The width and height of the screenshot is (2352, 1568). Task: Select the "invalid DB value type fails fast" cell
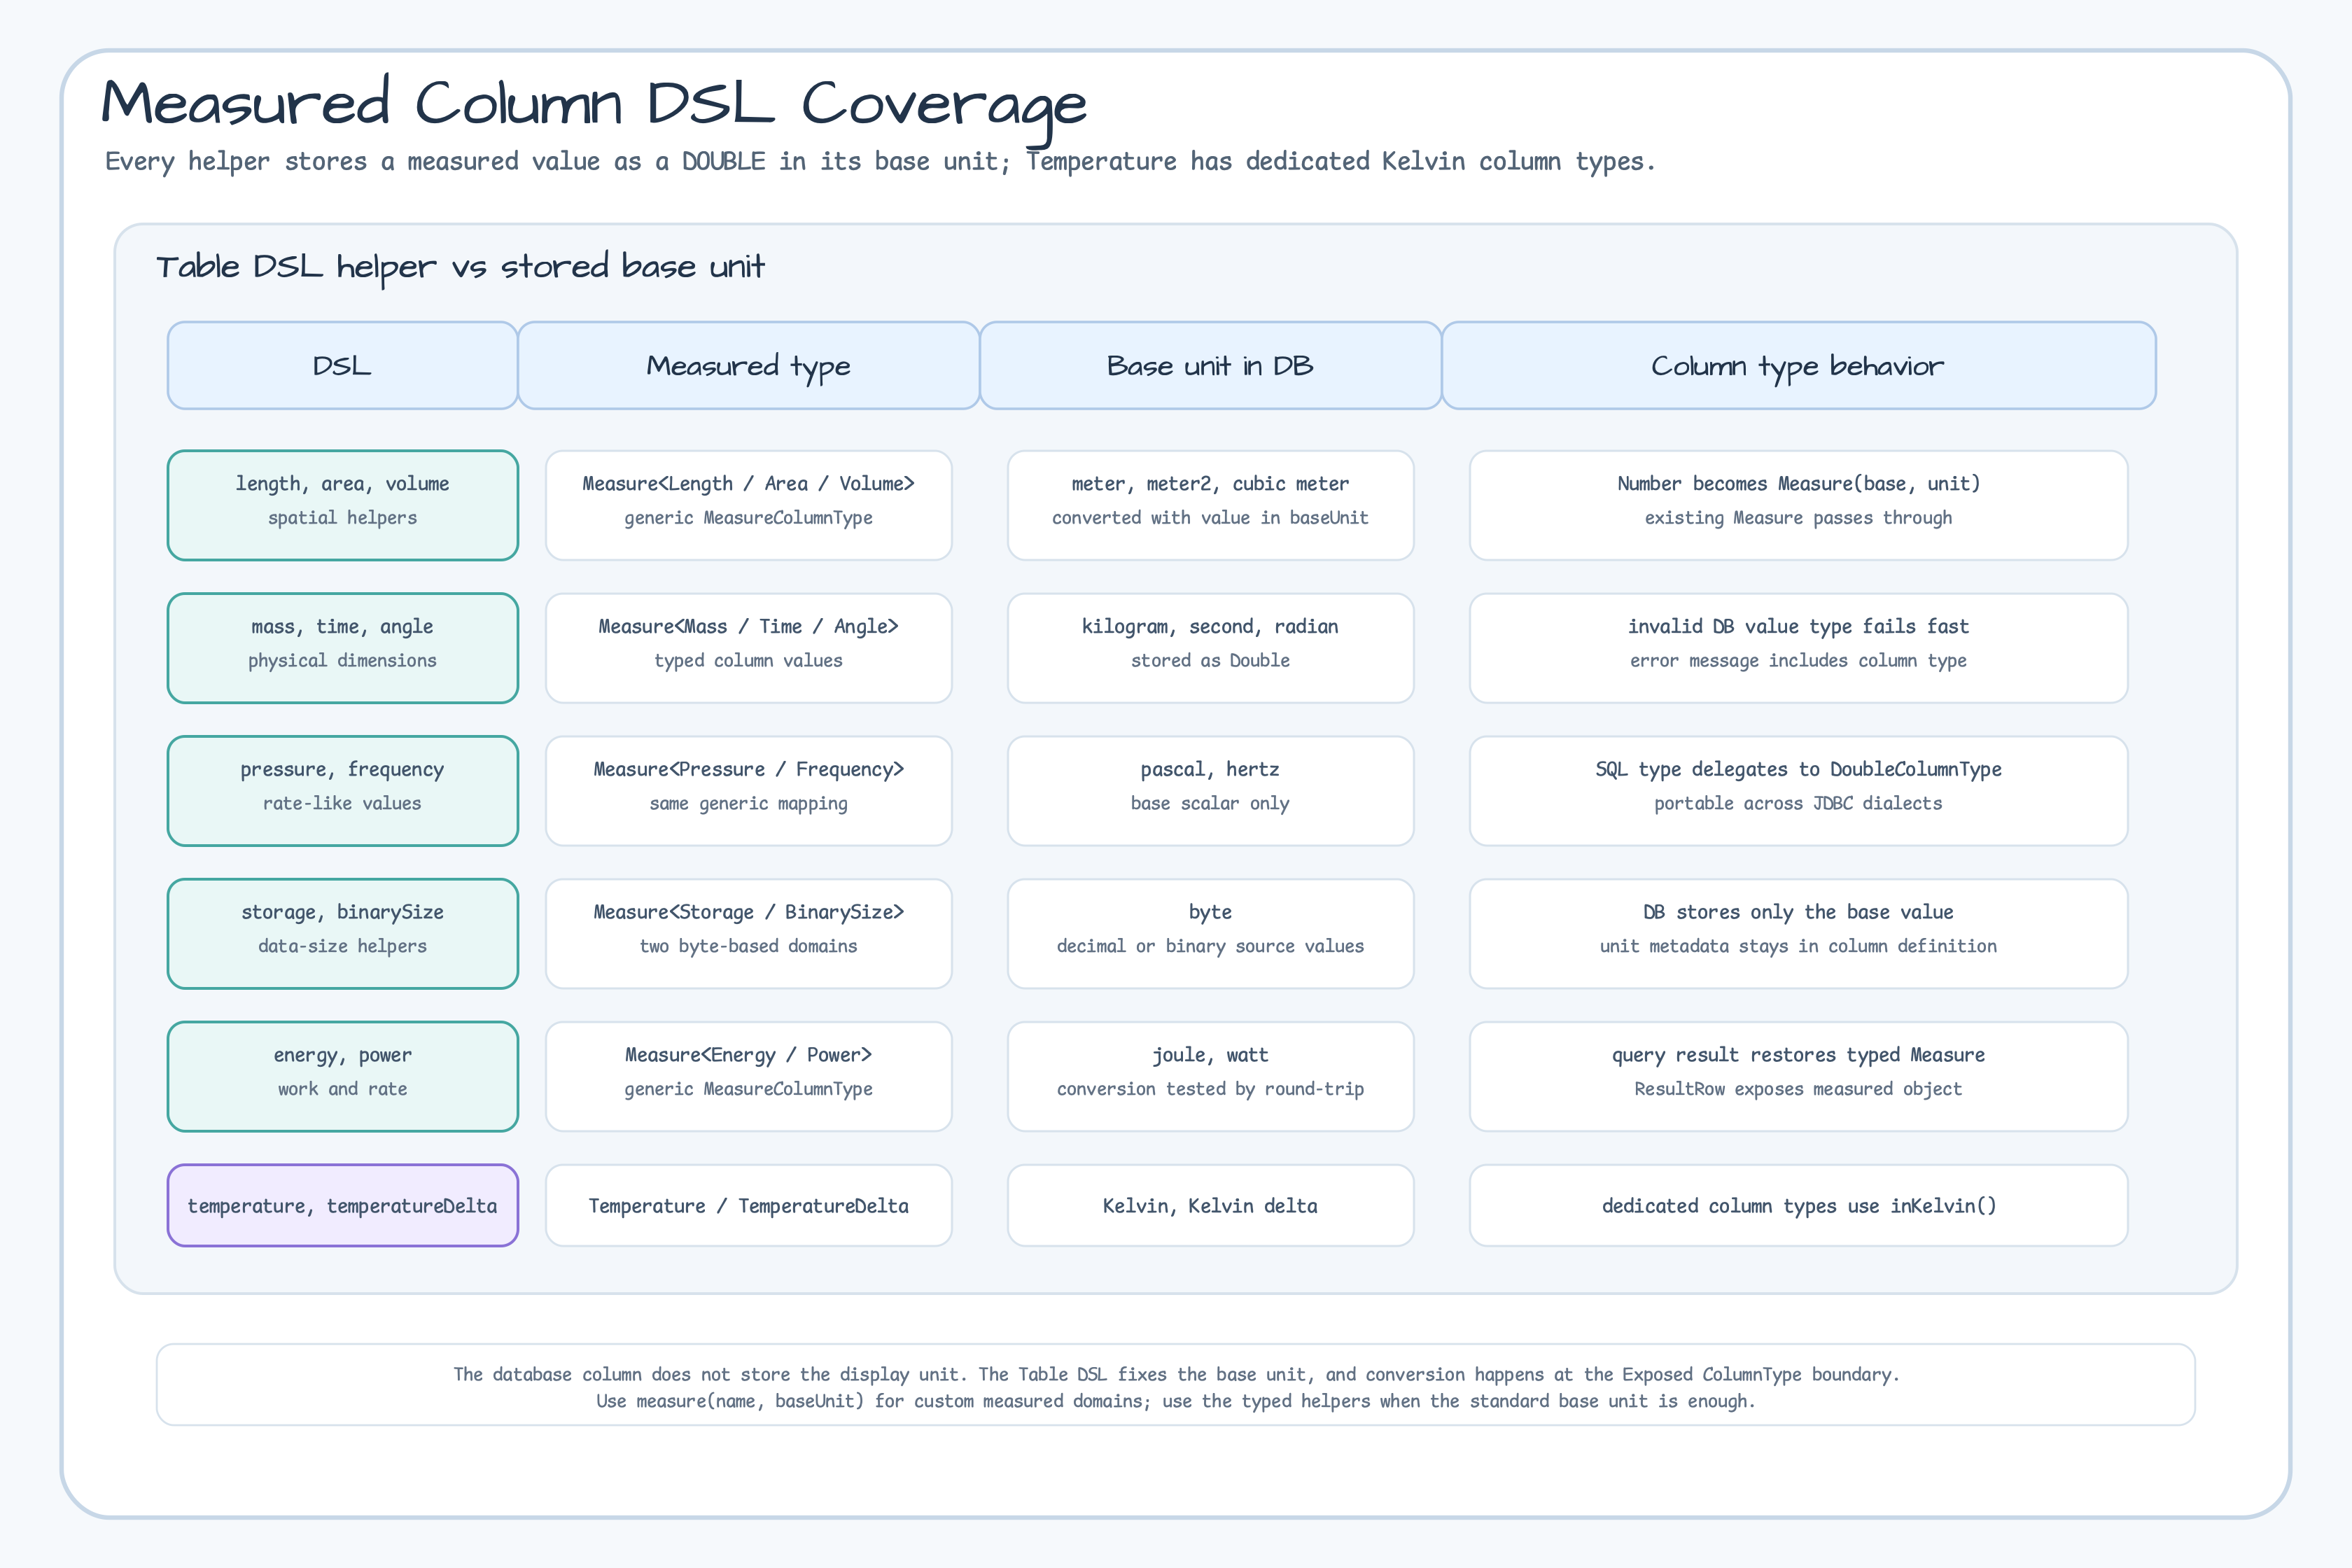click(1798, 648)
